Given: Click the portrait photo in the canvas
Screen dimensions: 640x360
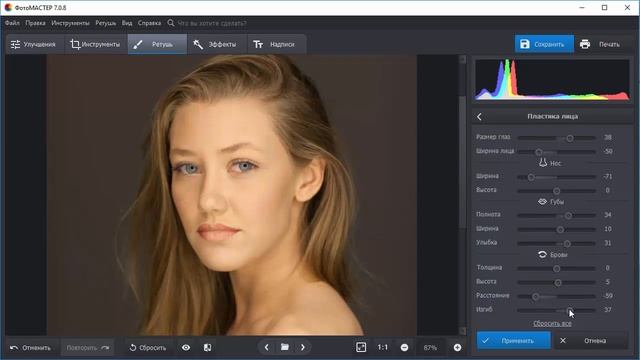Looking at the screenshot, I should [231, 195].
